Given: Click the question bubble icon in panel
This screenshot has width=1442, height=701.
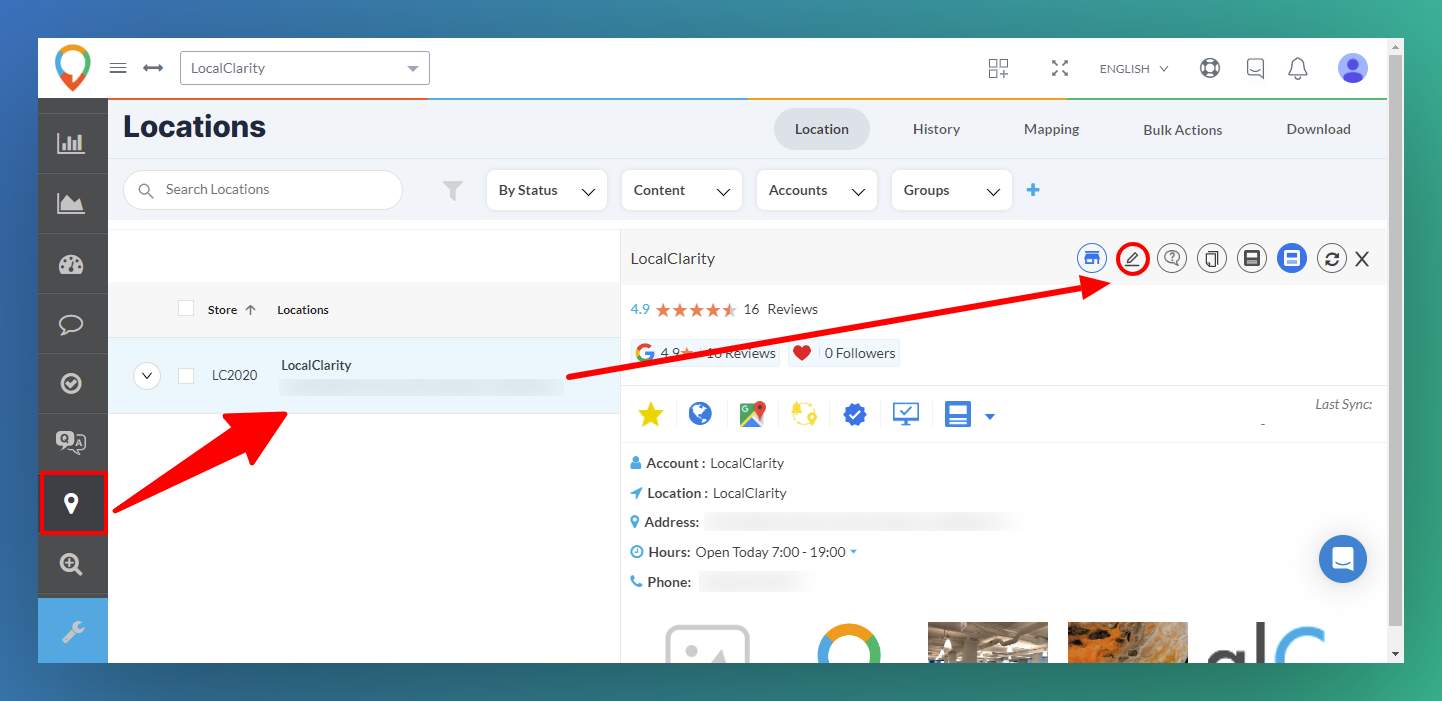Looking at the screenshot, I should (x=1172, y=259).
